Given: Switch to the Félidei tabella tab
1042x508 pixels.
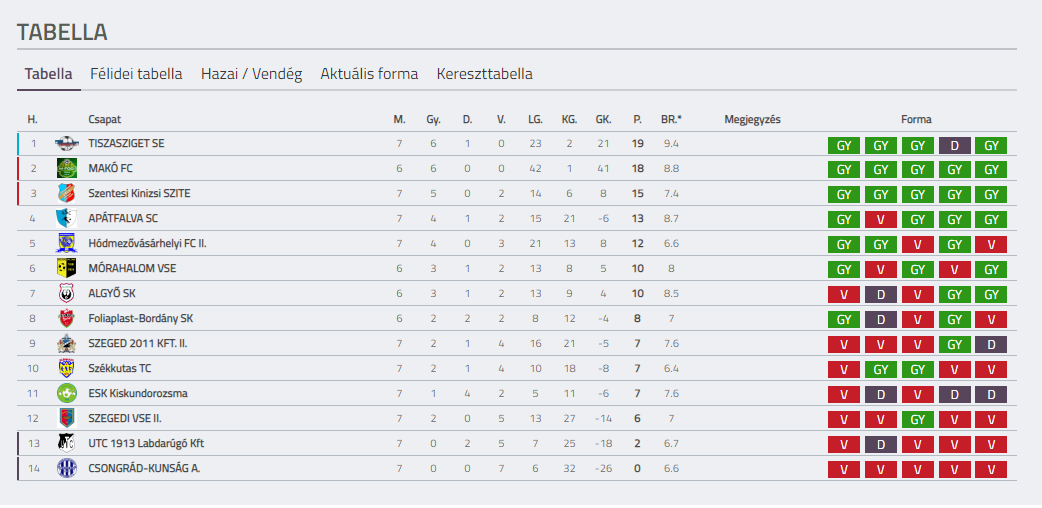Looking at the screenshot, I should (136, 74).
